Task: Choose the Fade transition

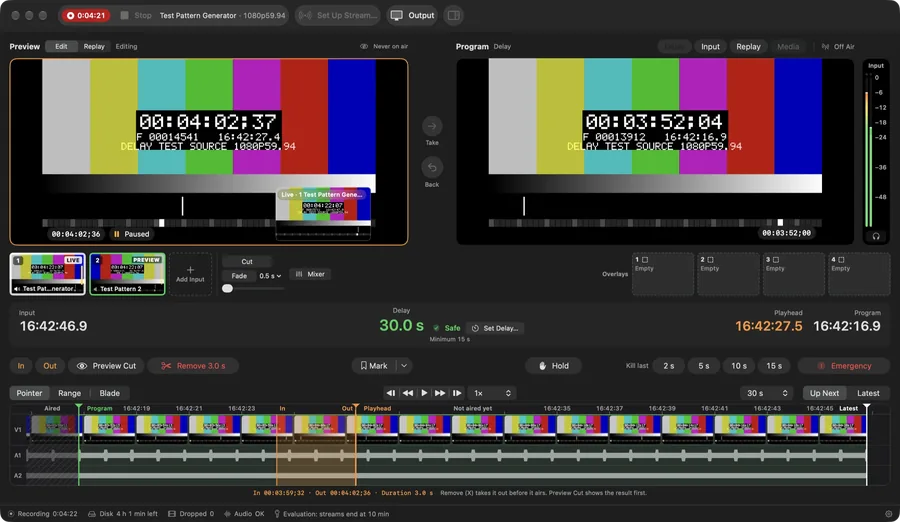Action: (239, 276)
